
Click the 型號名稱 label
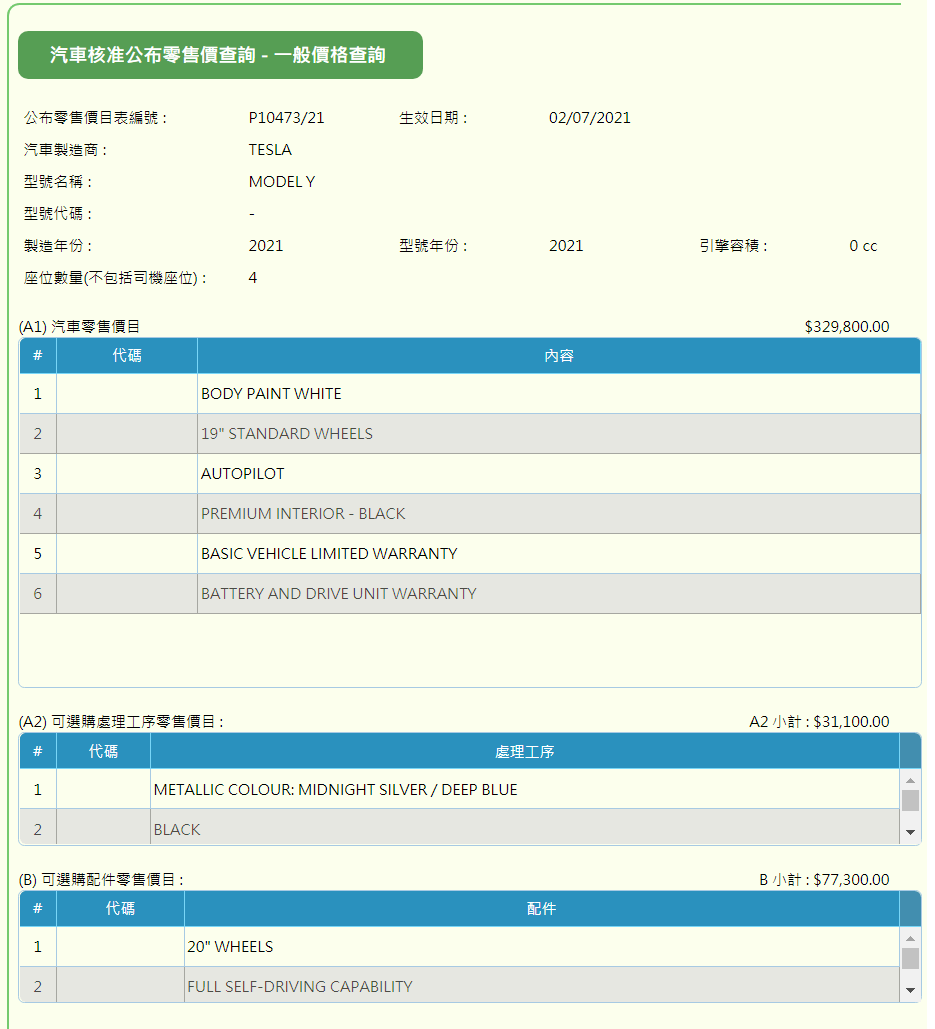click(58, 182)
